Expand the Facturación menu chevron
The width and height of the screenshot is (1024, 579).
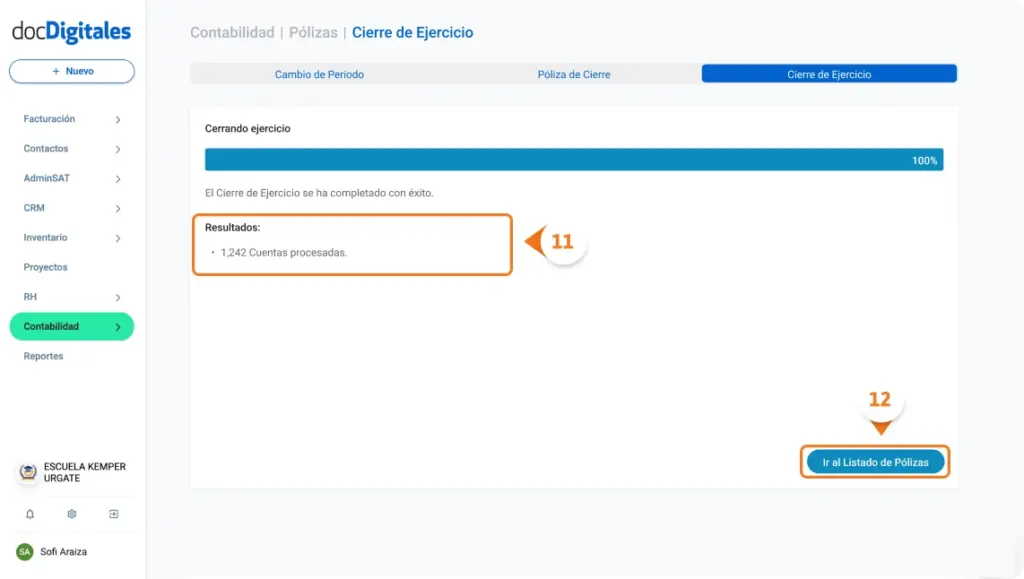pyautogui.click(x=118, y=120)
